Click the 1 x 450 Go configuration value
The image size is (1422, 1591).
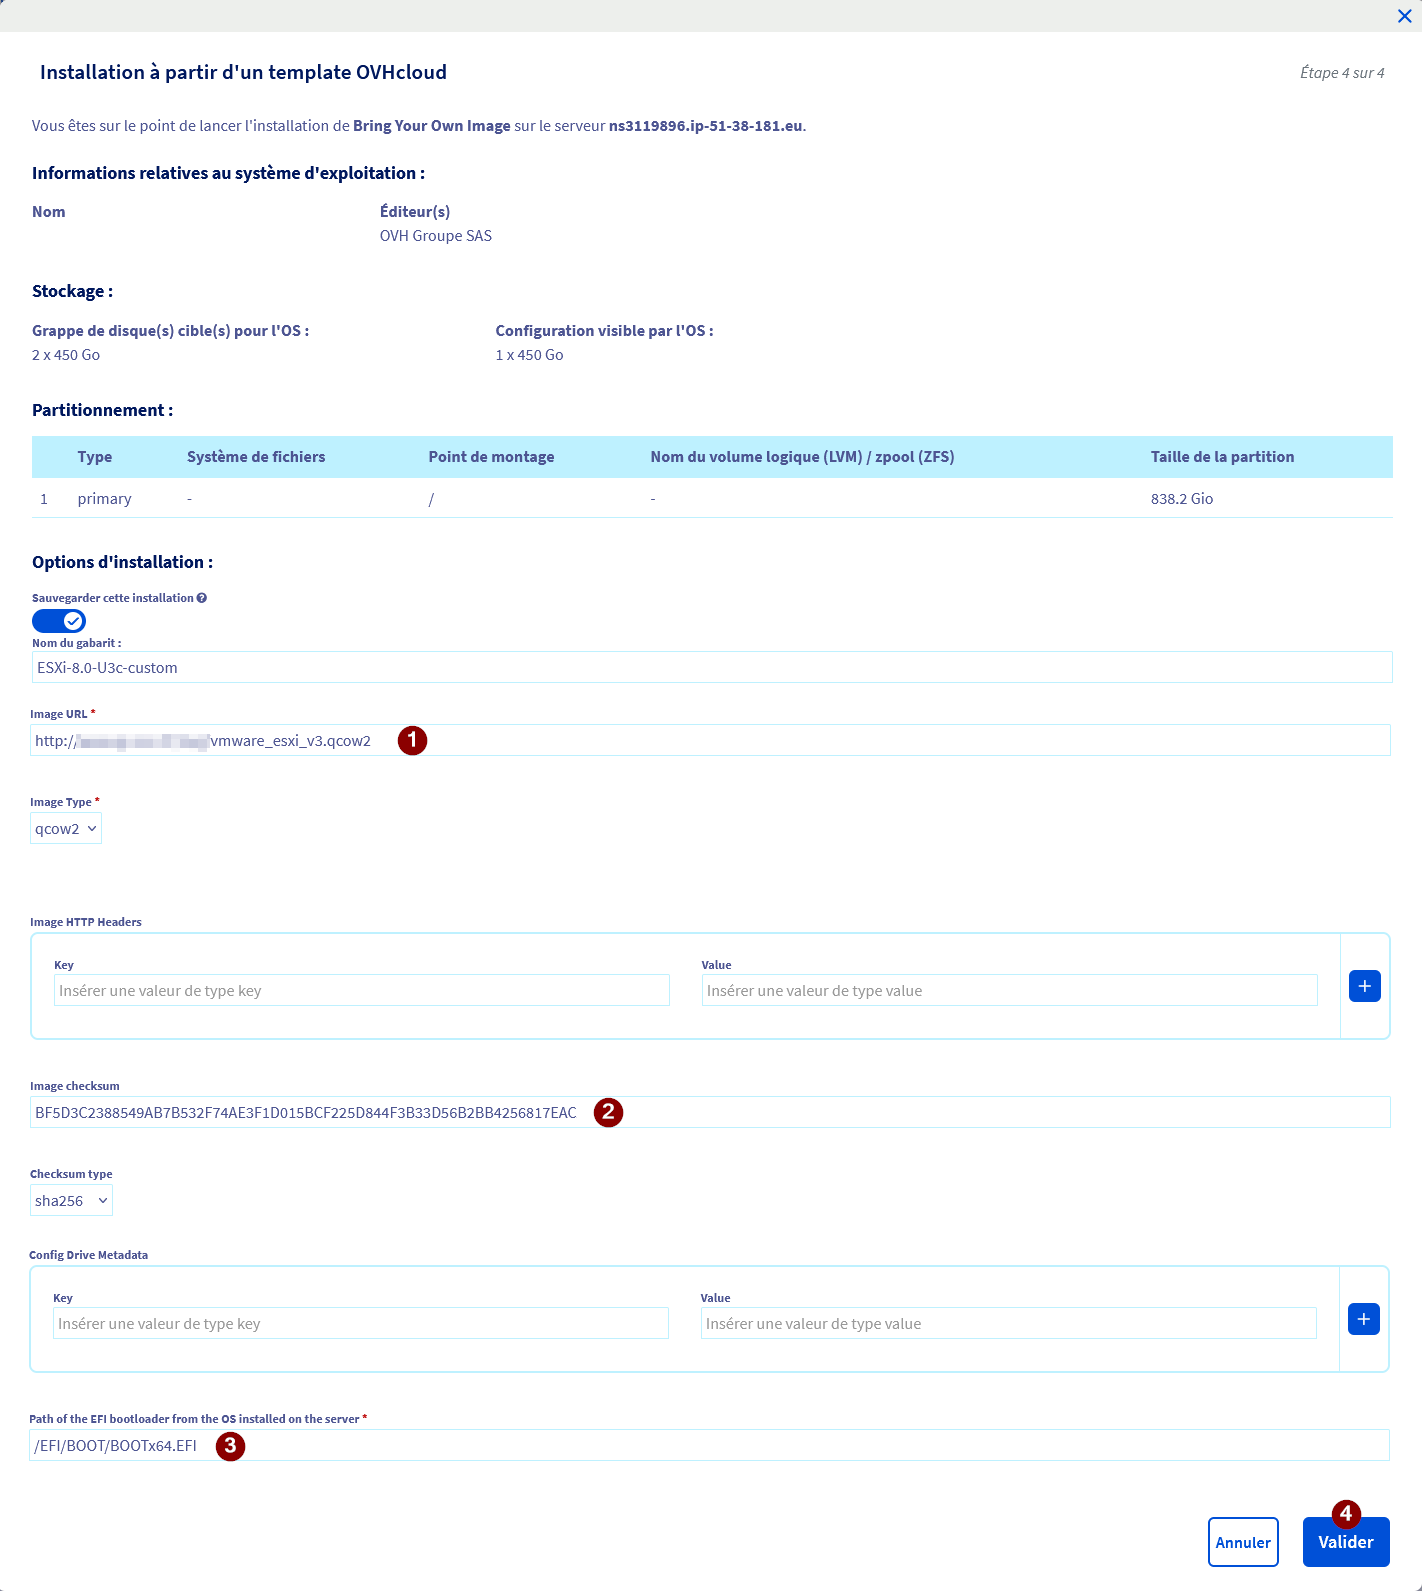coord(529,355)
